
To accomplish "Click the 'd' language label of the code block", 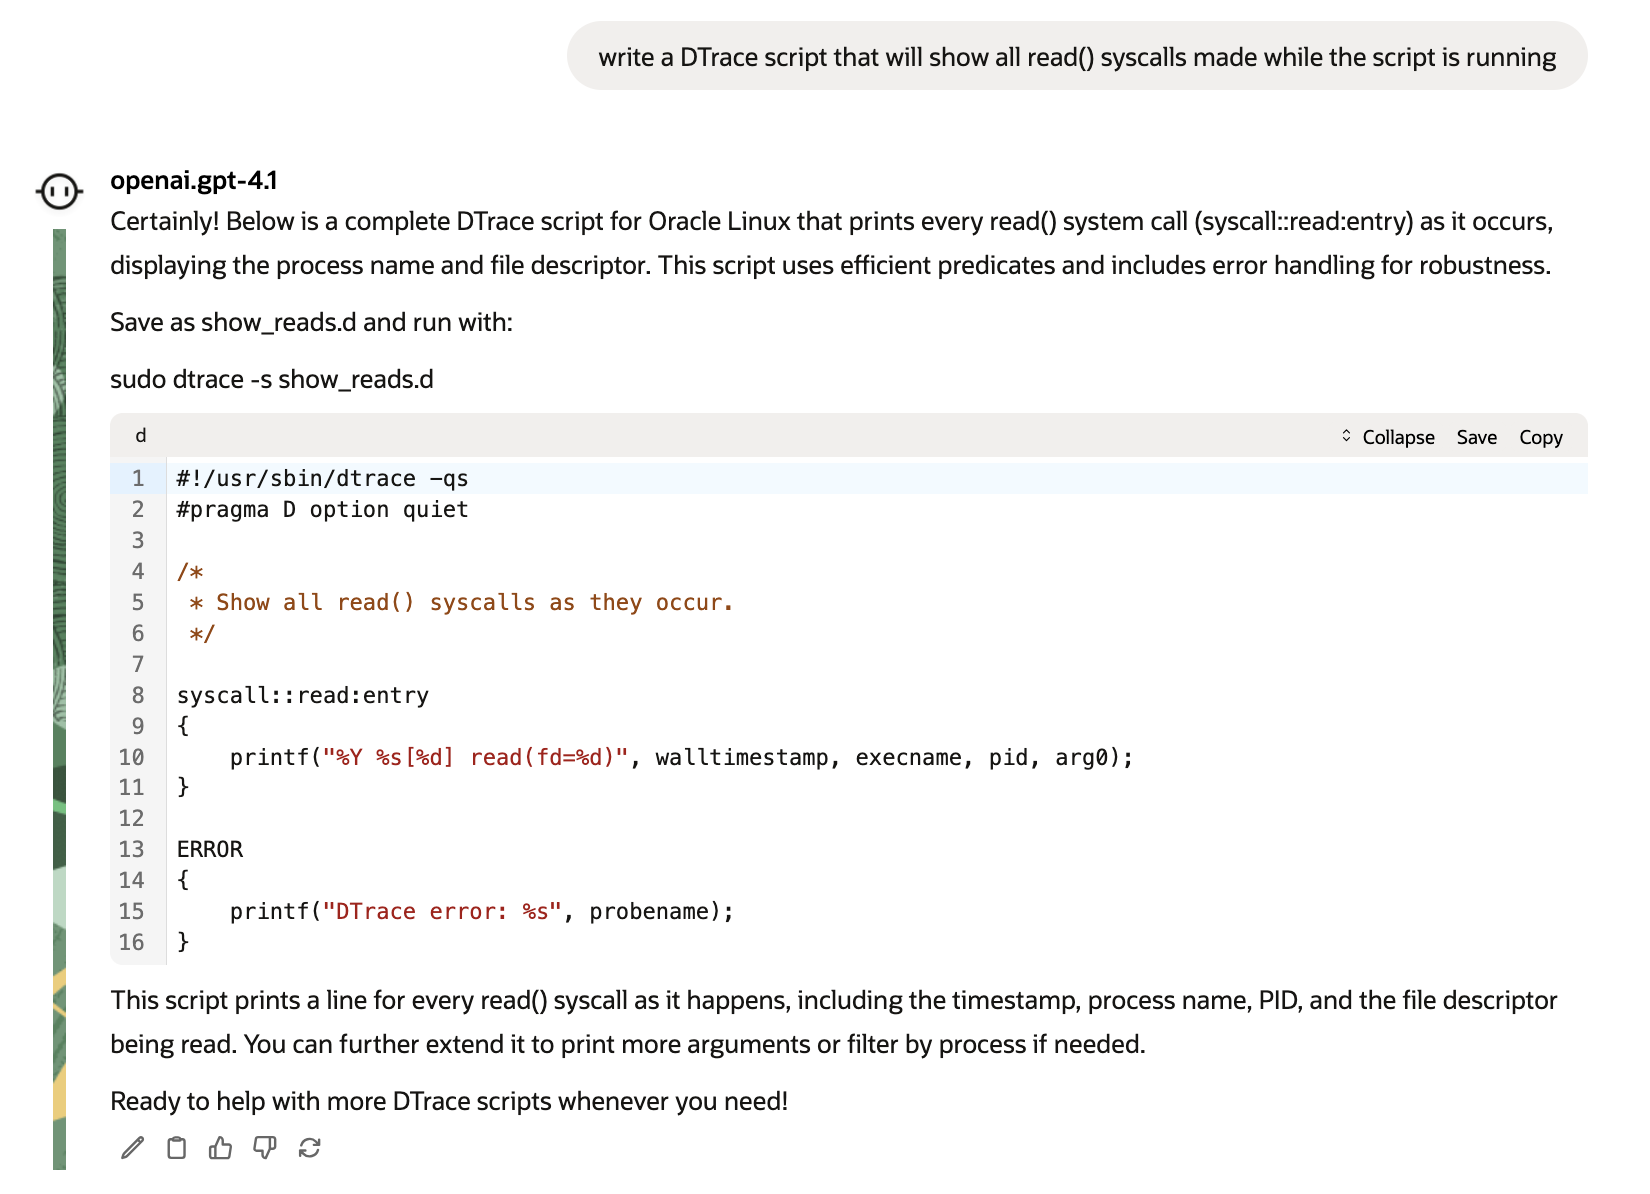I will coord(141,435).
